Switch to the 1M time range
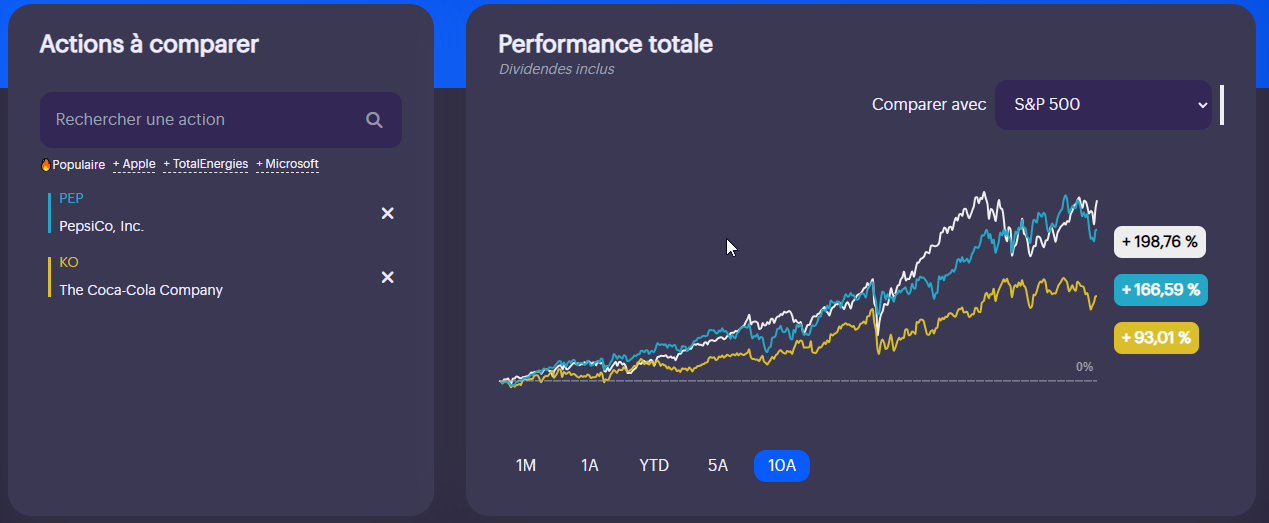1269x523 pixels. (526, 465)
